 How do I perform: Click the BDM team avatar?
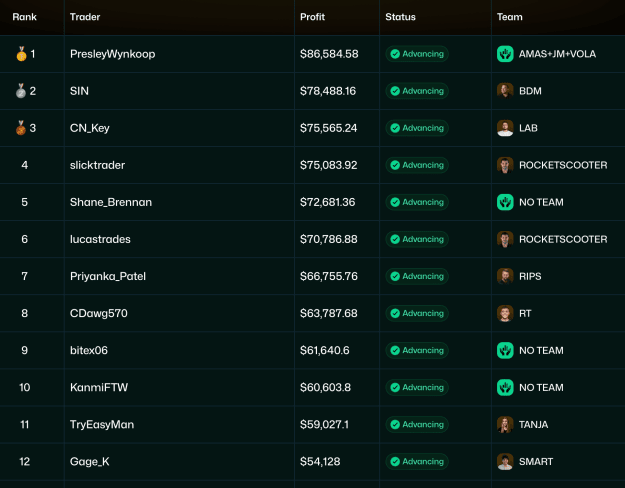(x=505, y=91)
